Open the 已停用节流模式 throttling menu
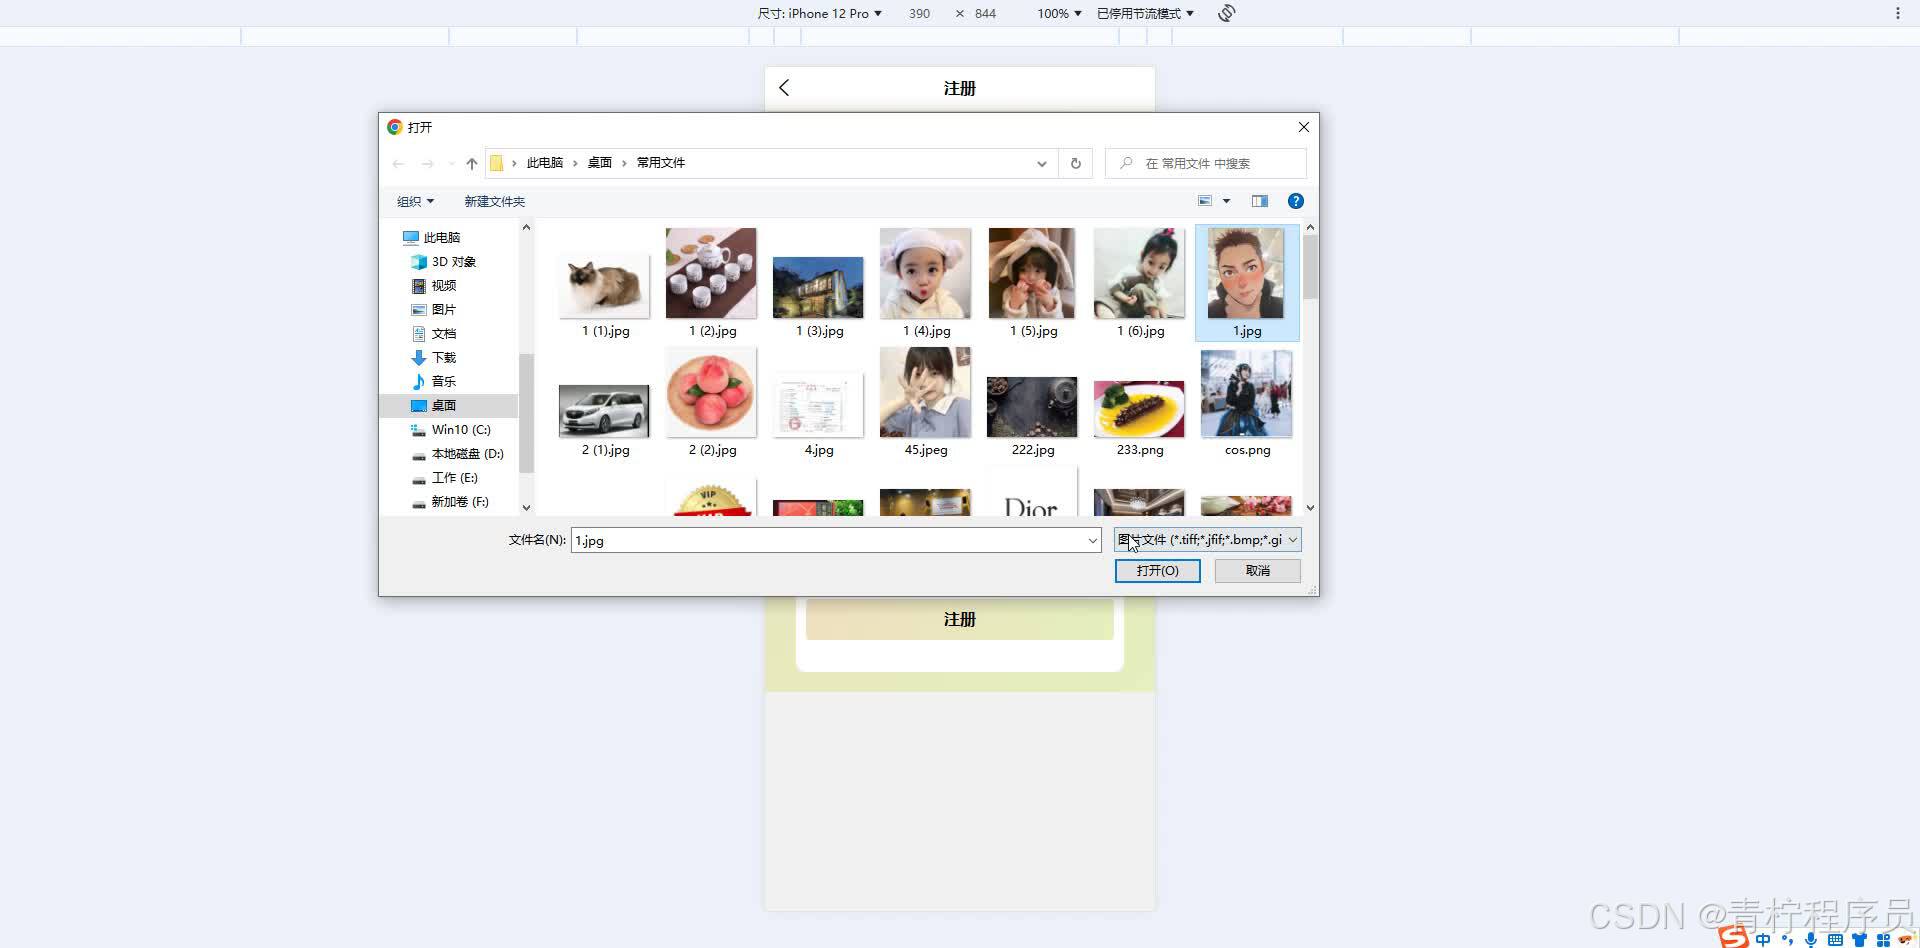 tap(1141, 13)
